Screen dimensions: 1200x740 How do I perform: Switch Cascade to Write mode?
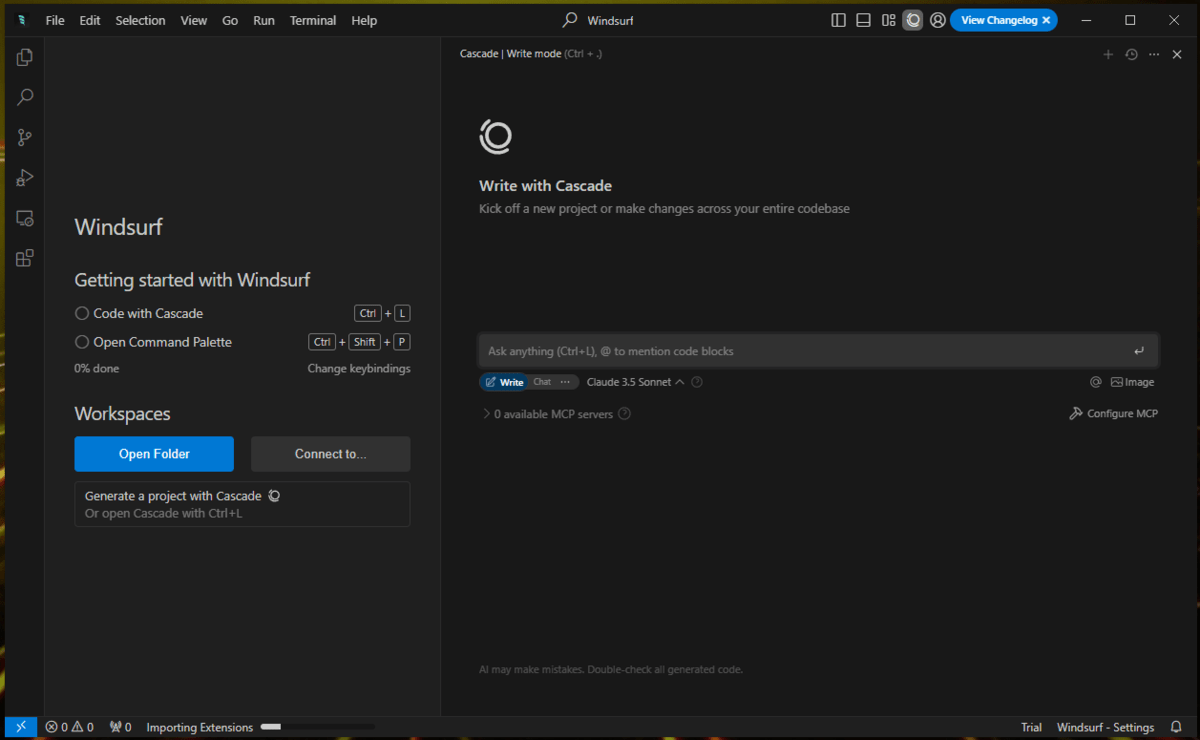504,382
